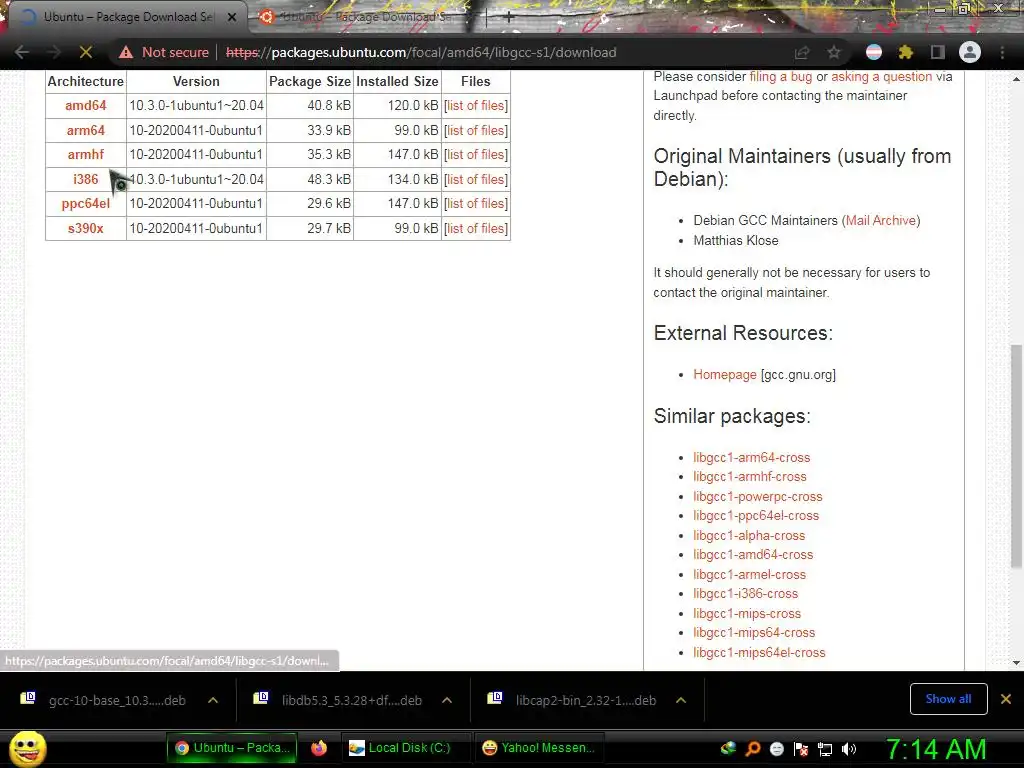Screen dimensions: 1024x768
Task: Close the active Ubuntu Package Download tab
Action: coord(232,18)
